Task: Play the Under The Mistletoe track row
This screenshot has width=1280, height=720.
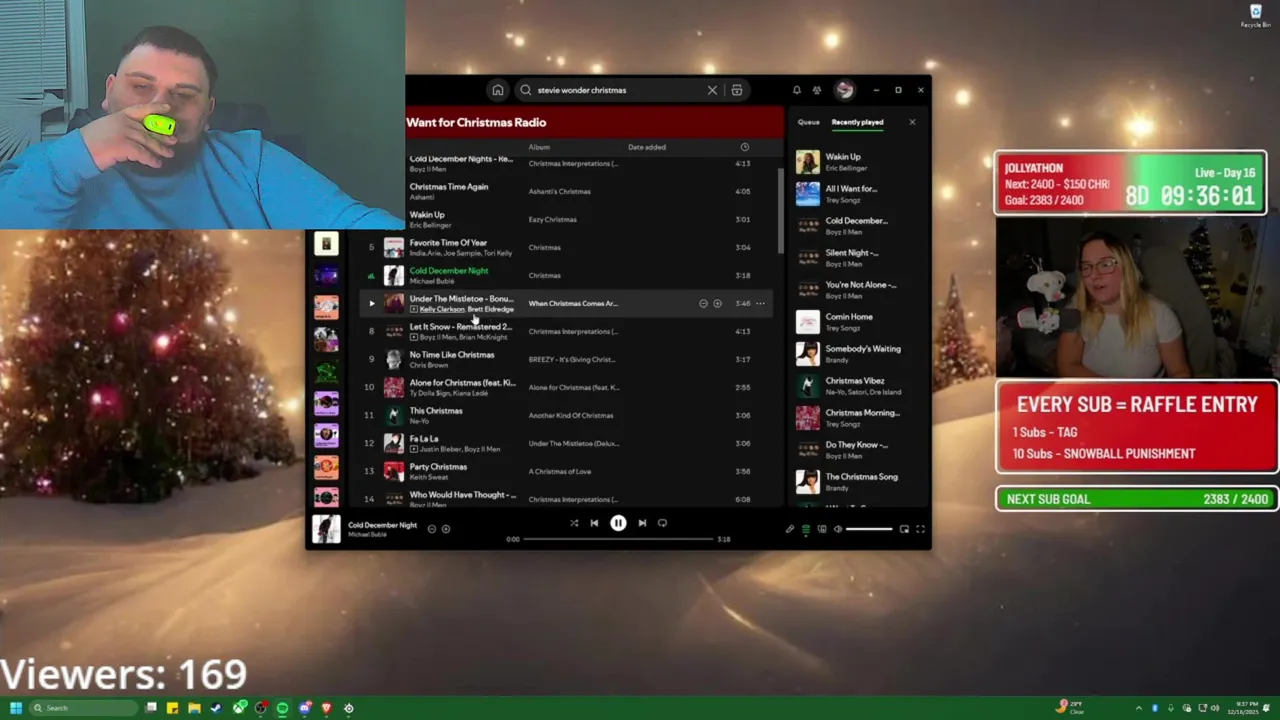Action: pos(371,303)
